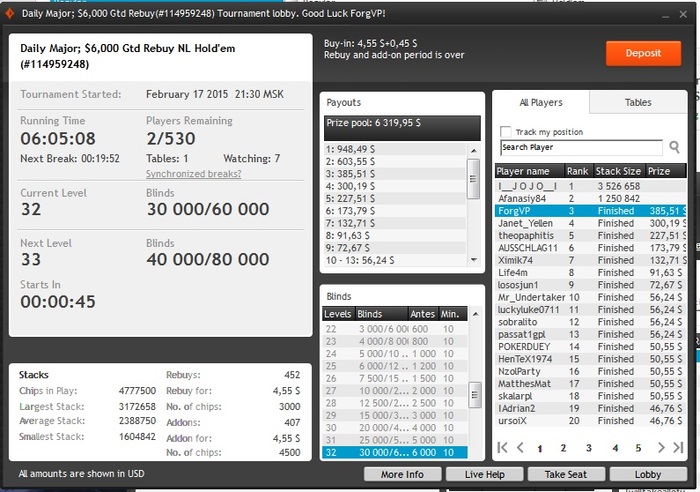700x492 pixels.
Task: Select highlighted blinds level 32 row
Action: click(395, 452)
